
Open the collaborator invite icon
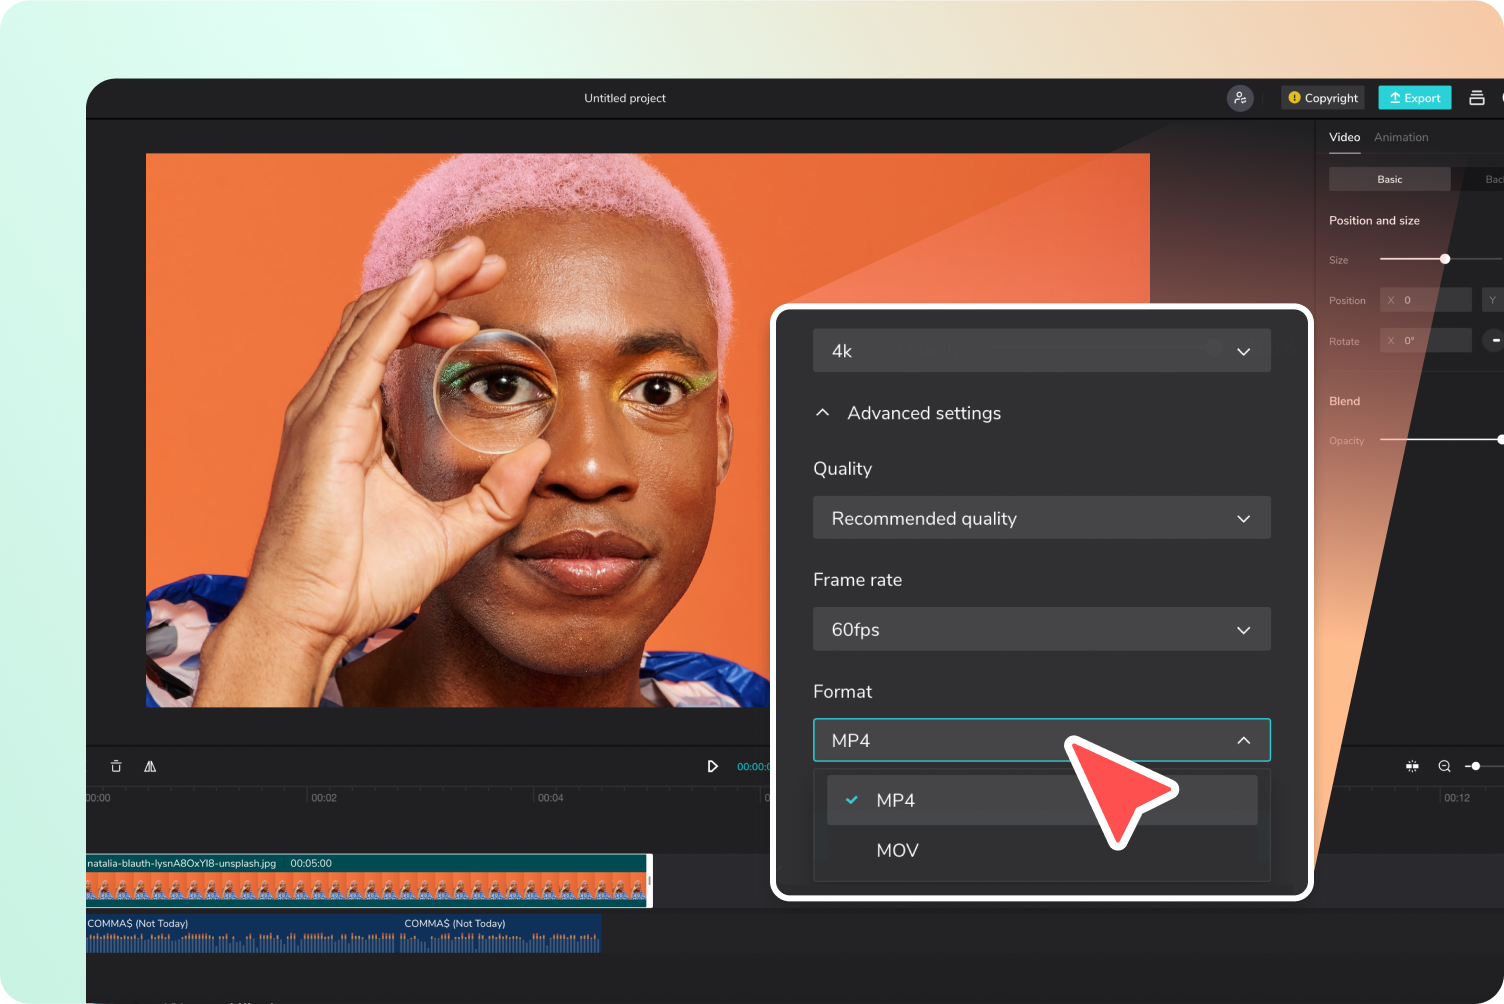[1240, 98]
